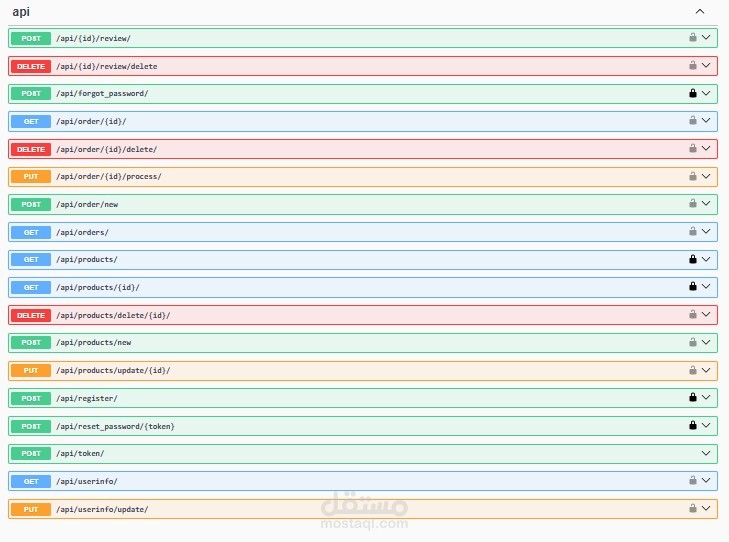Click the DELETE badge for /api/{id}/review/delete
The width and height of the screenshot is (729, 542).
pos(31,66)
